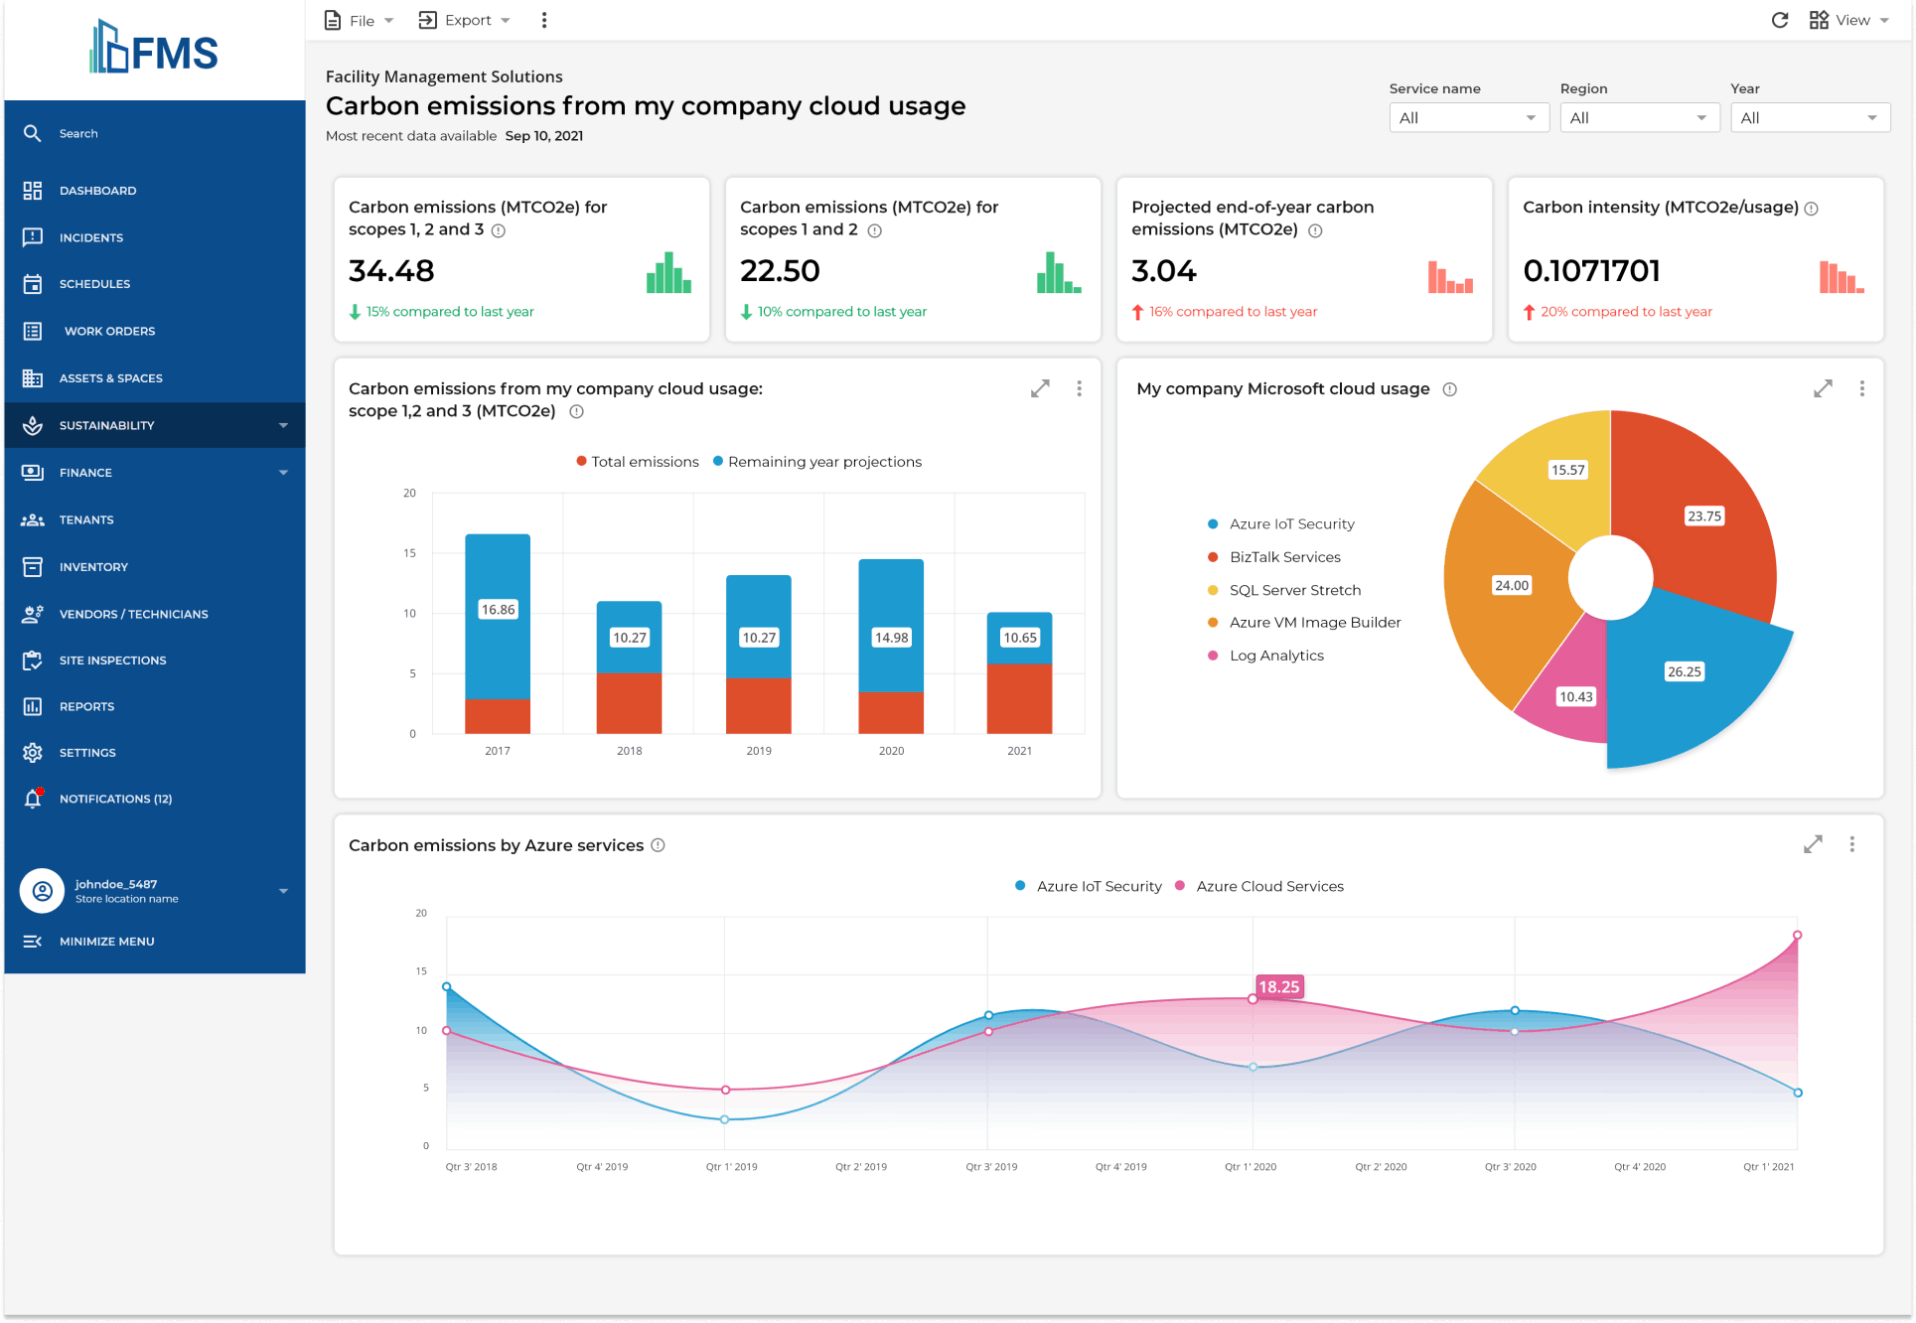Image resolution: width=1916 pixels, height=1323 pixels.
Task: Expand the Carbon emissions by Azure services chart
Action: [1813, 844]
